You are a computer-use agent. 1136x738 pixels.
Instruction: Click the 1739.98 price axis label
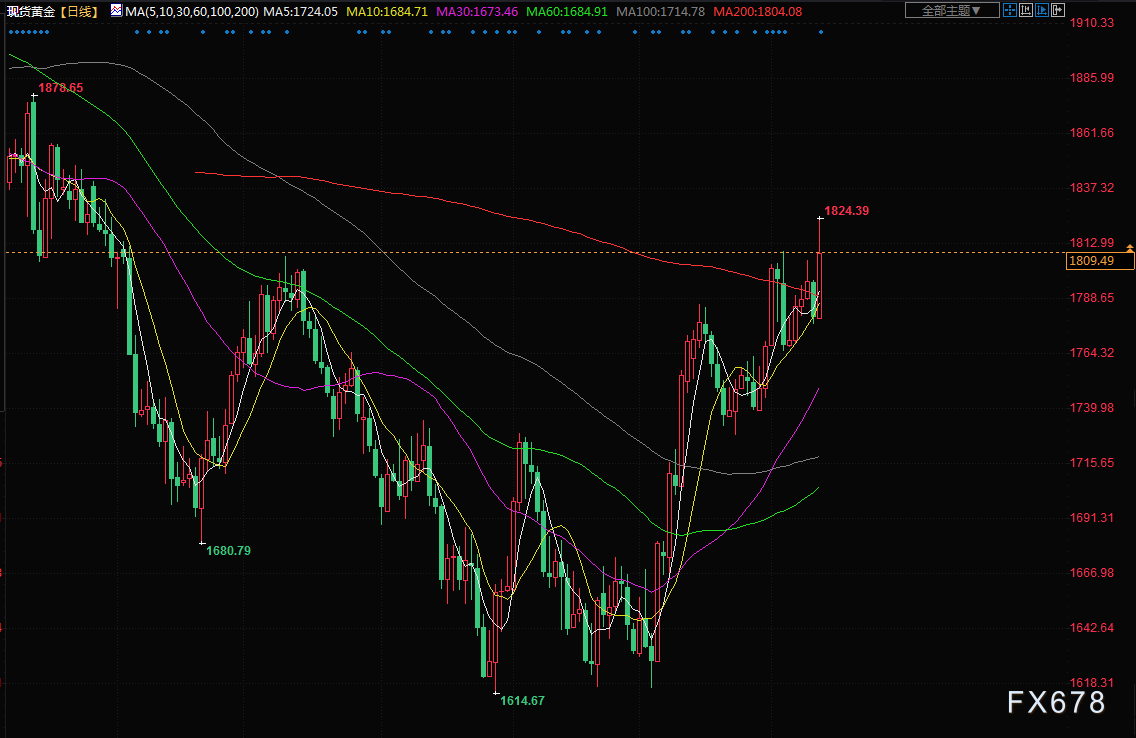[1092, 408]
